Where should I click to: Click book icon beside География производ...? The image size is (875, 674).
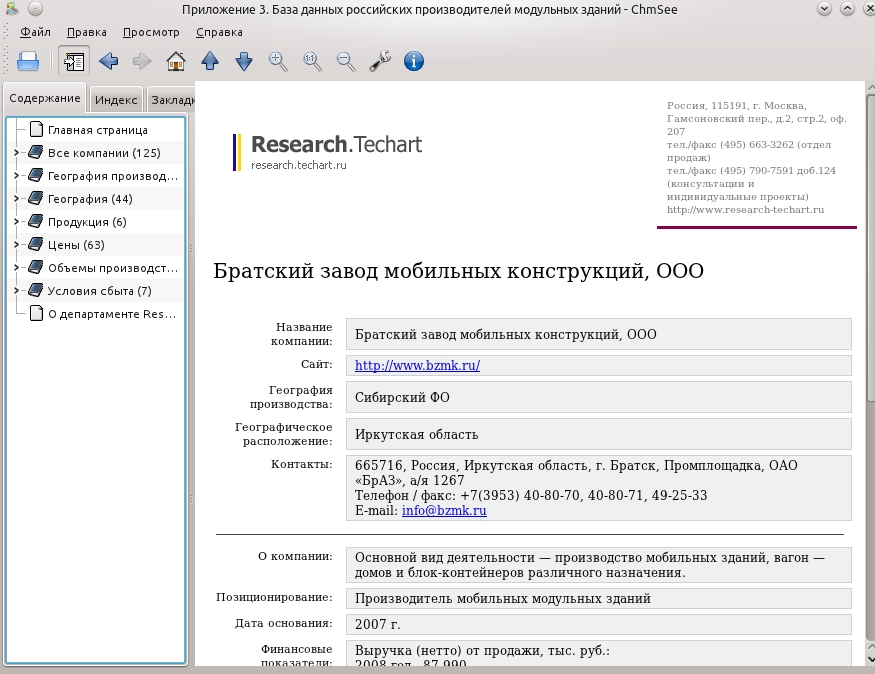point(36,175)
